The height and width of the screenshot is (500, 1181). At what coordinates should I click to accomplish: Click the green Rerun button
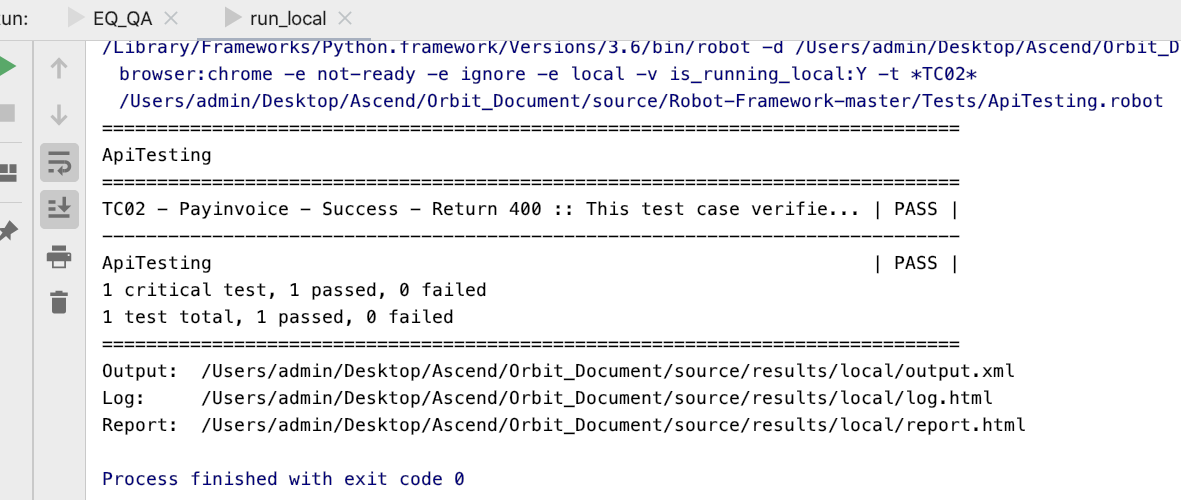tap(7, 67)
